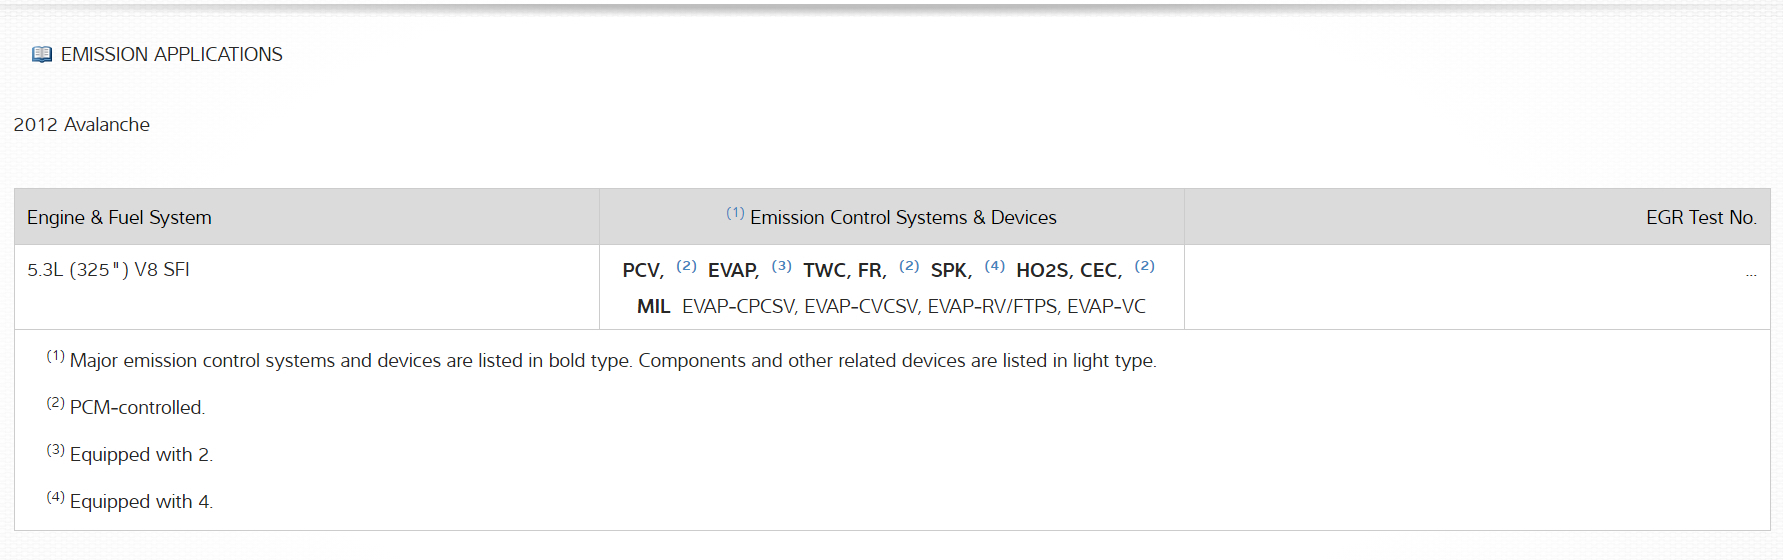1783x560 pixels.
Task: Select the 5.3L (325") V8 SFI engine cell
Action: [108, 270]
